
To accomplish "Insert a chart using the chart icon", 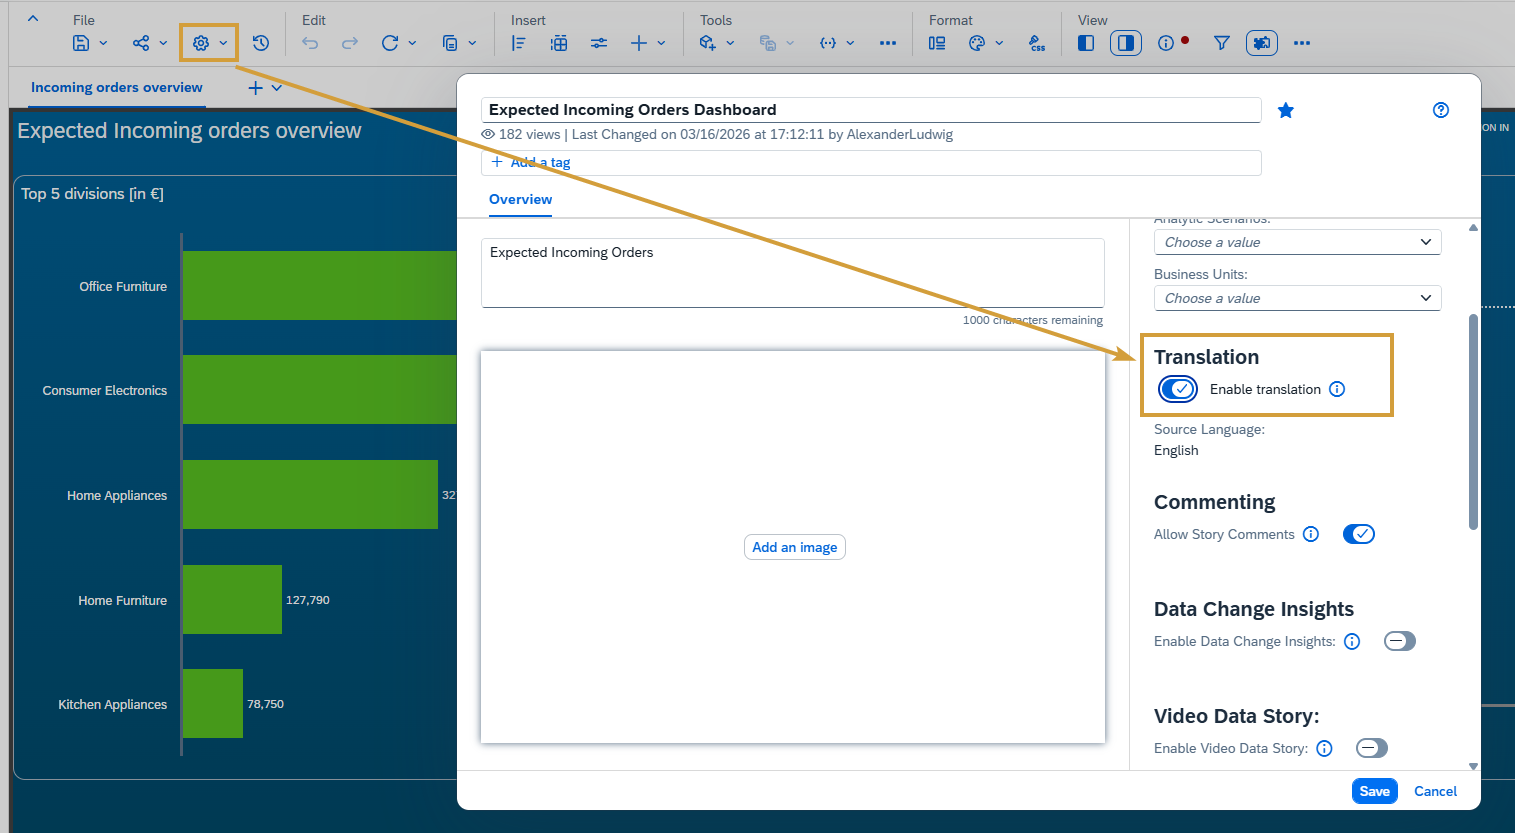I will tap(519, 43).
